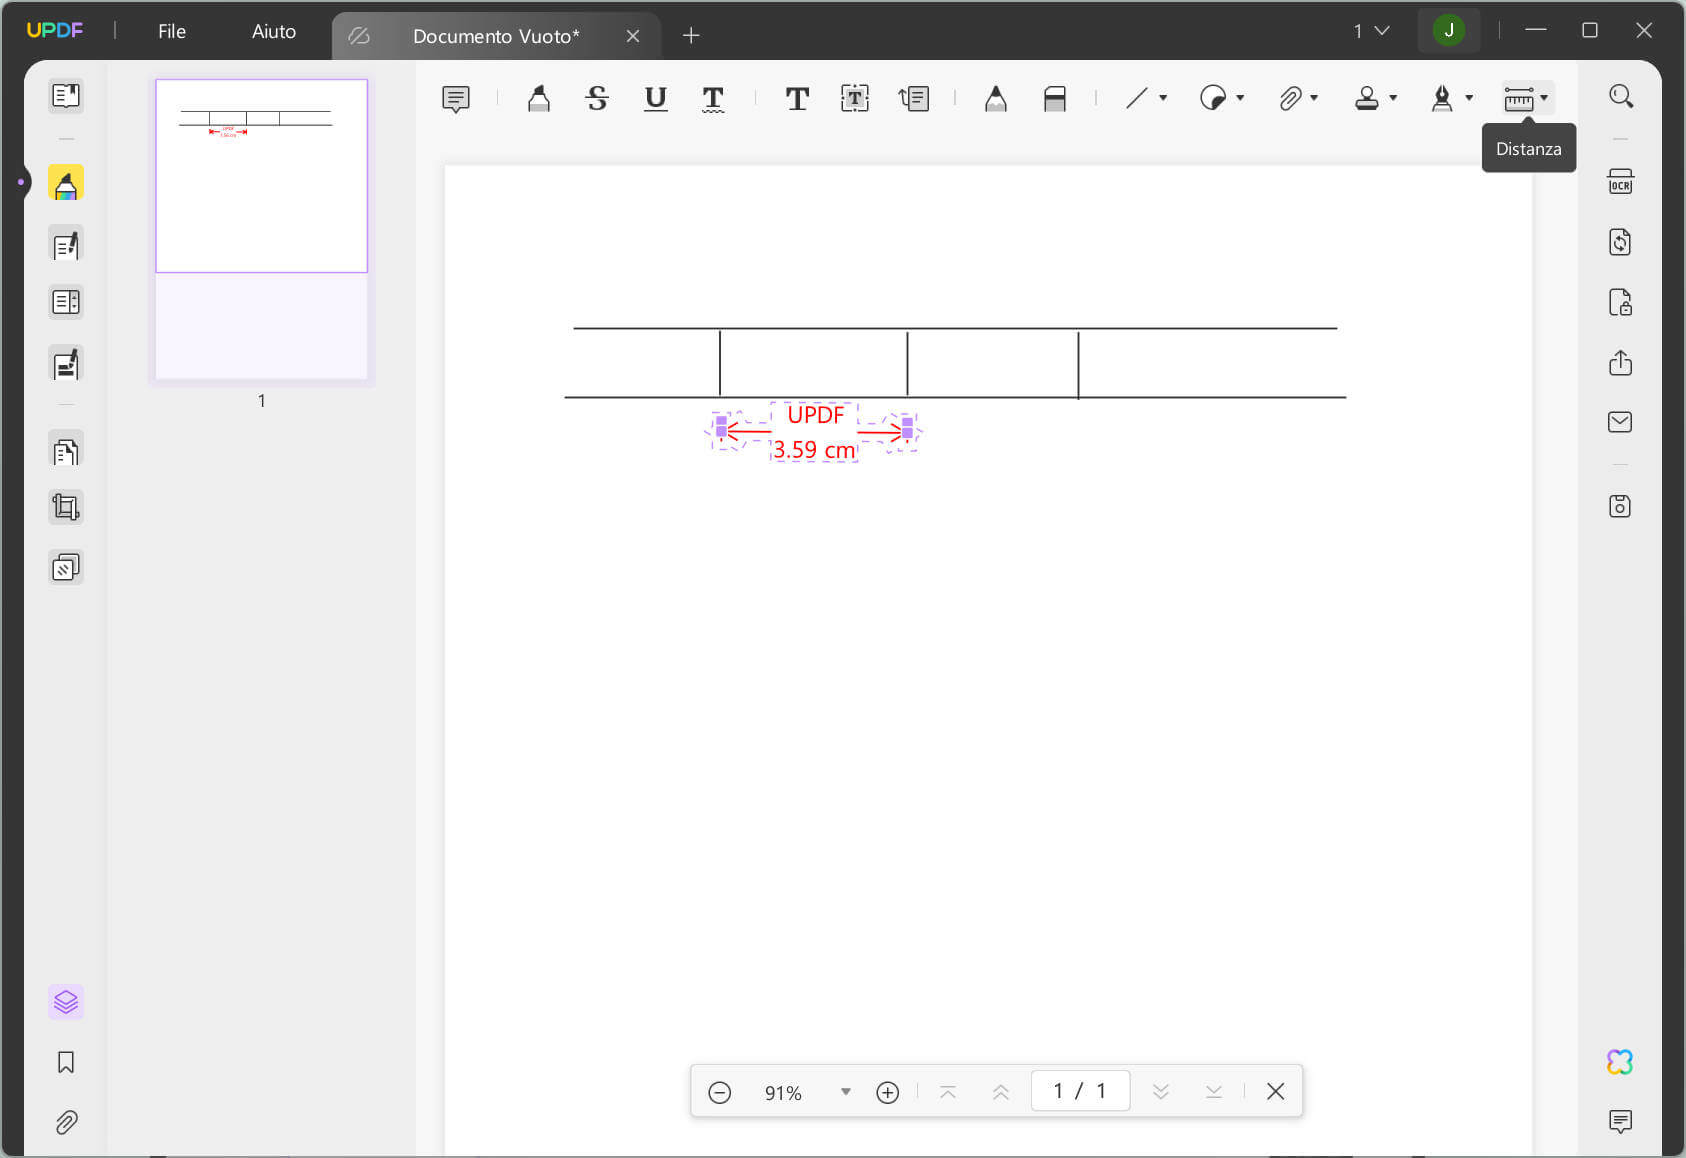Image resolution: width=1686 pixels, height=1158 pixels.
Task: Select the Eraser tool
Action: (x=1055, y=98)
